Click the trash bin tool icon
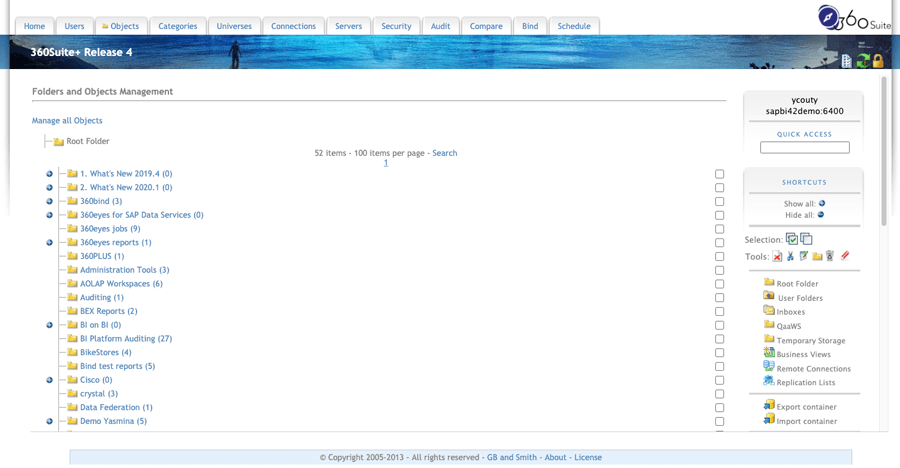This screenshot has height=468, width=900. (830, 256)
